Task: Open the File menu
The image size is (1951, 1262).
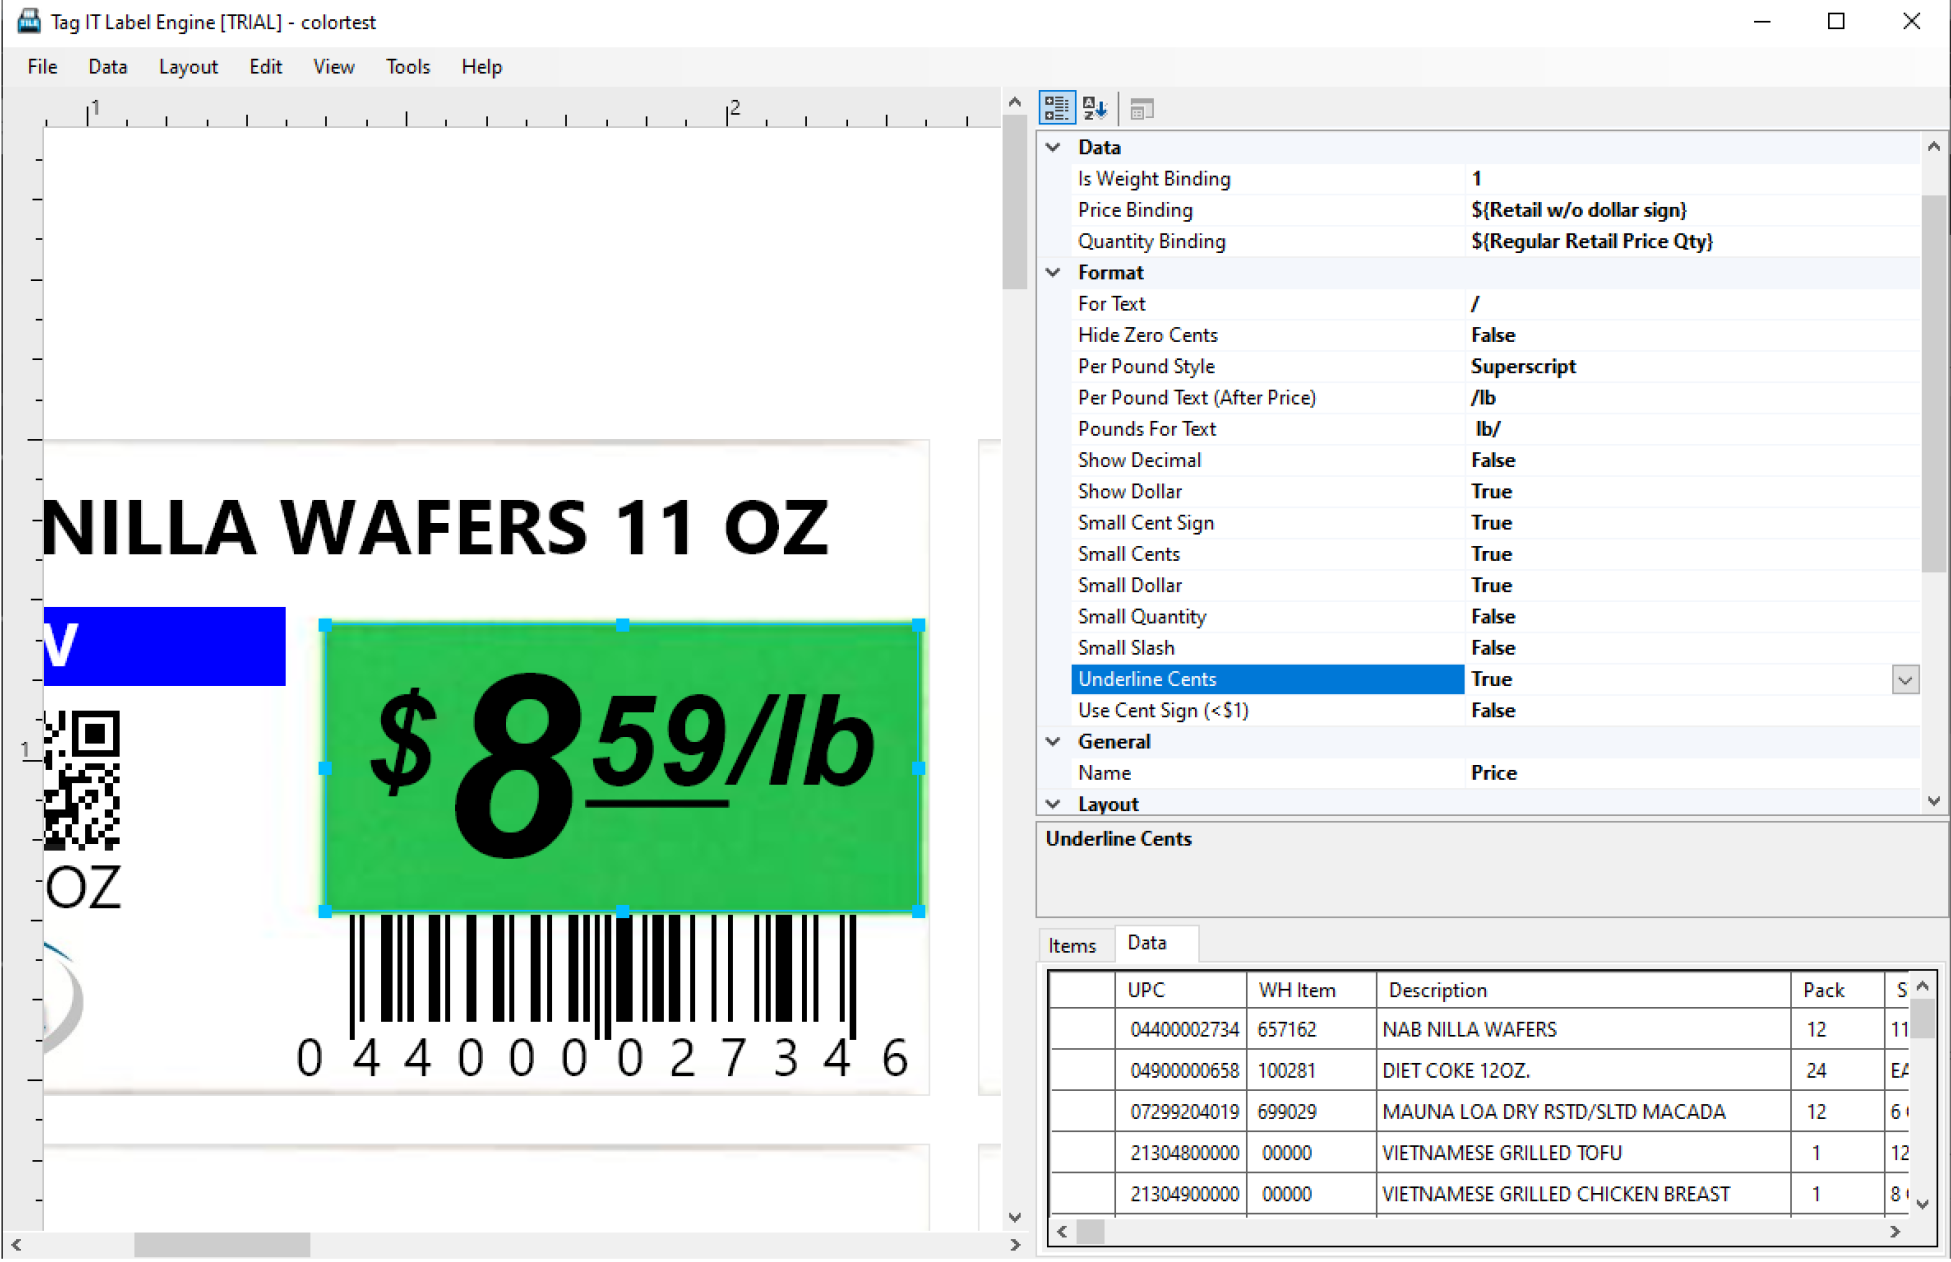Action: [42, 67]
